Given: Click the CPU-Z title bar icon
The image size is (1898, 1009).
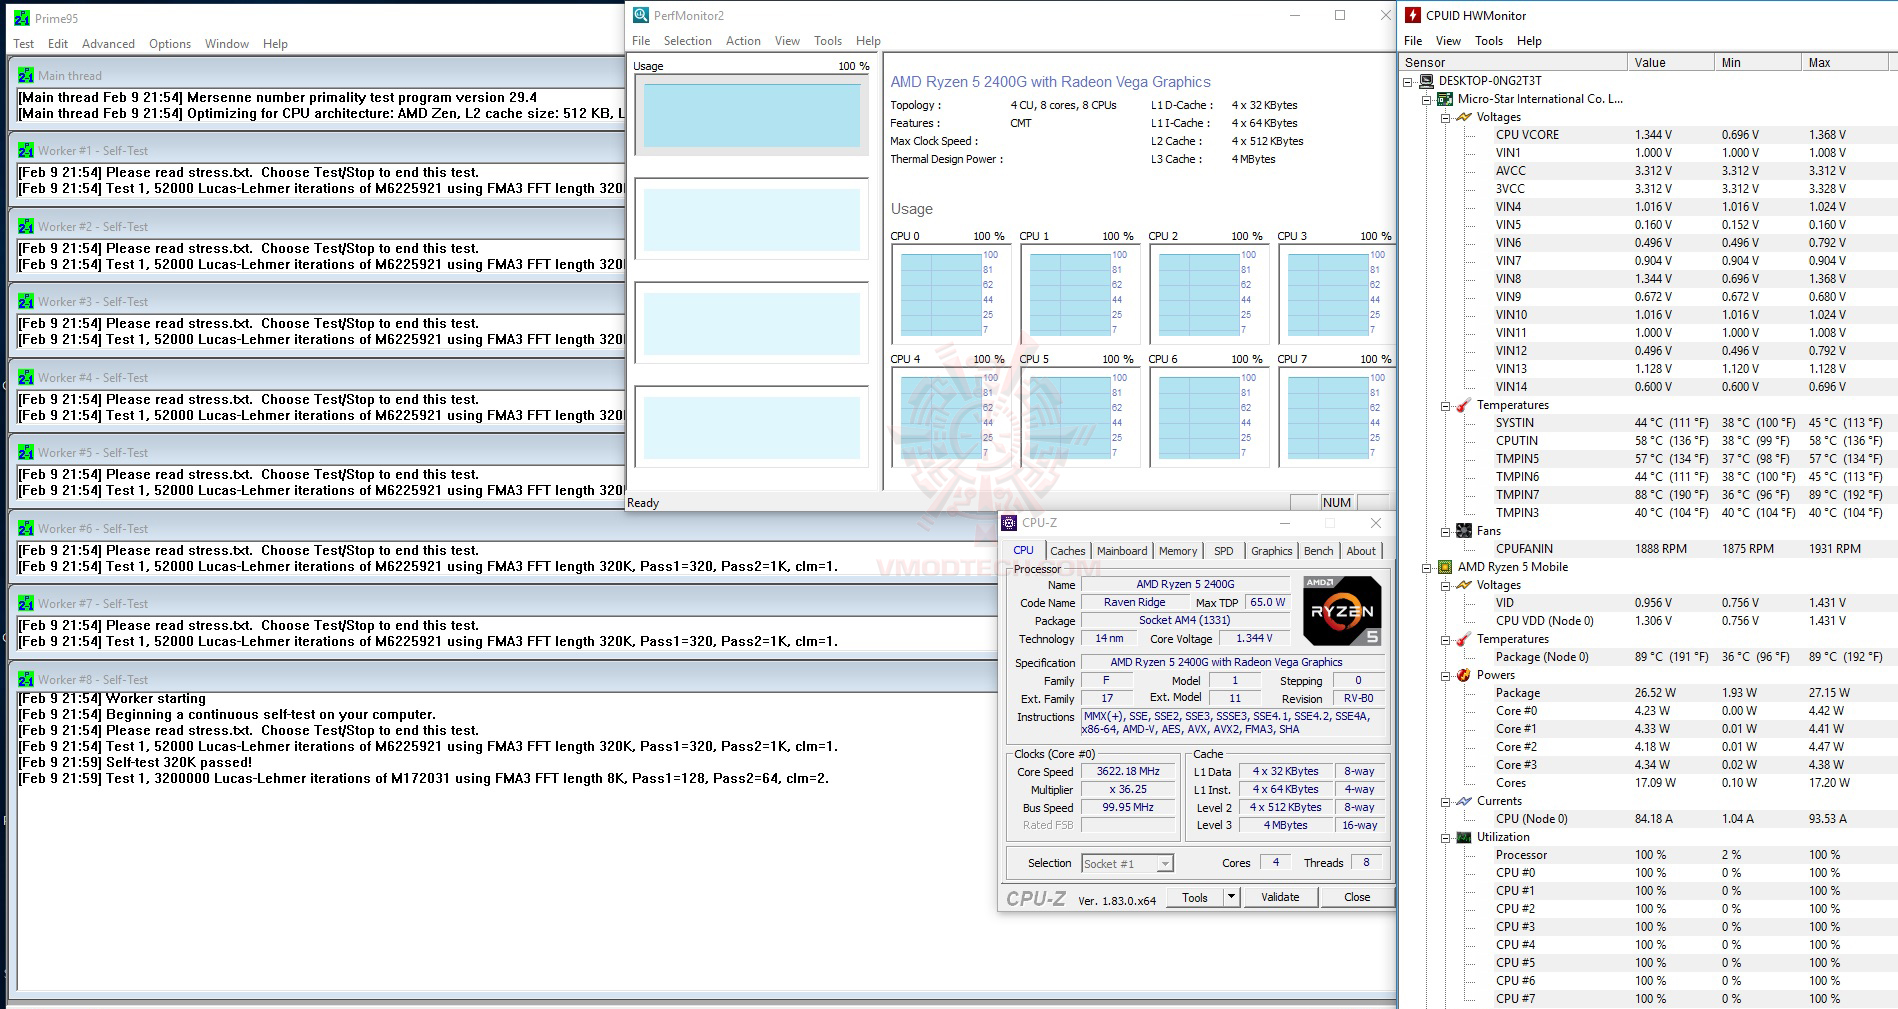Looking at the screenshot, I should (1010, 523).
